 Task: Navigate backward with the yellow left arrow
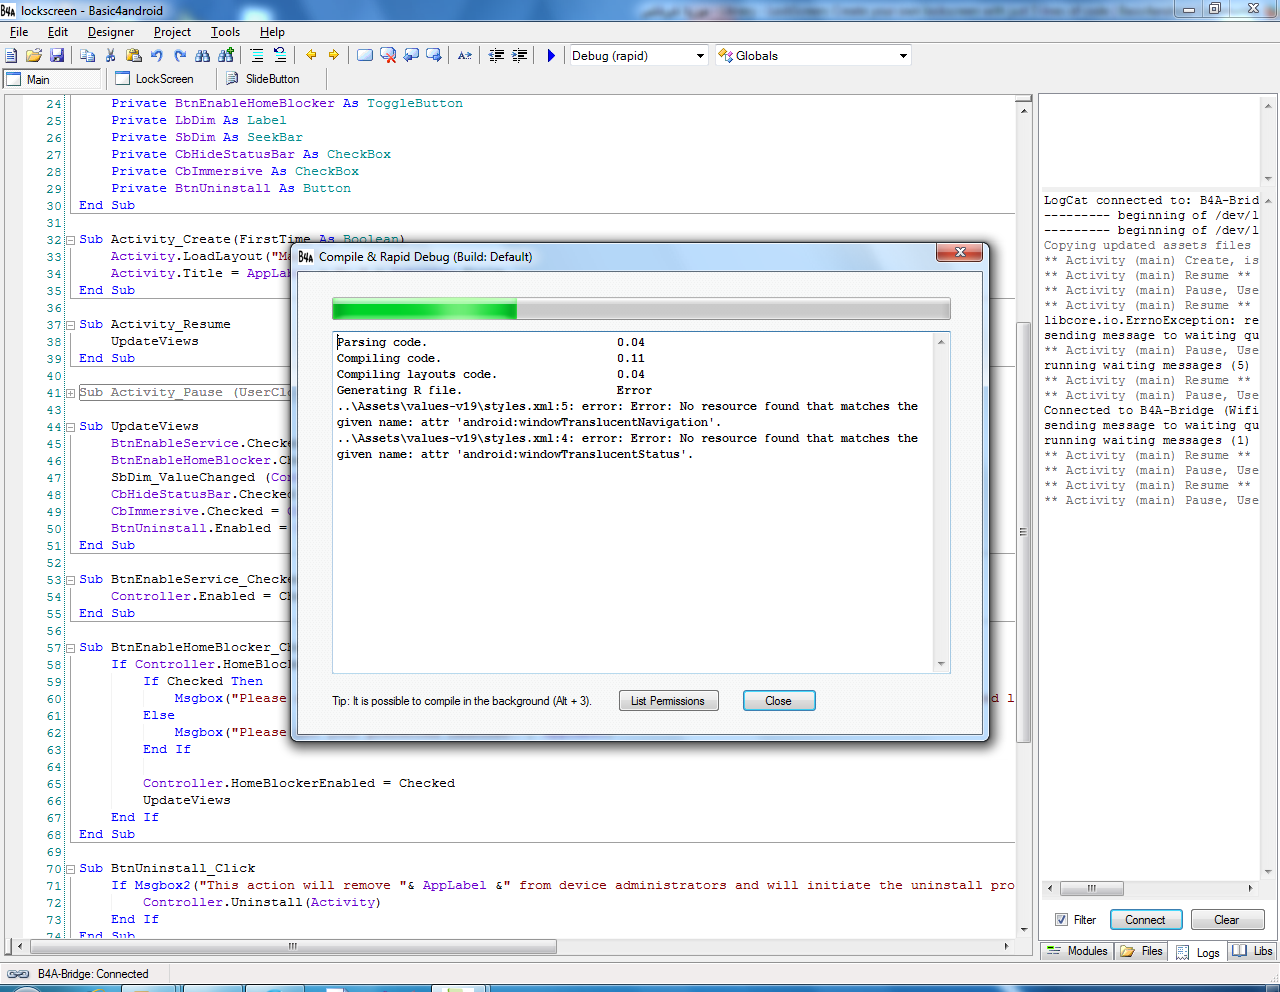tap(311, 56)
